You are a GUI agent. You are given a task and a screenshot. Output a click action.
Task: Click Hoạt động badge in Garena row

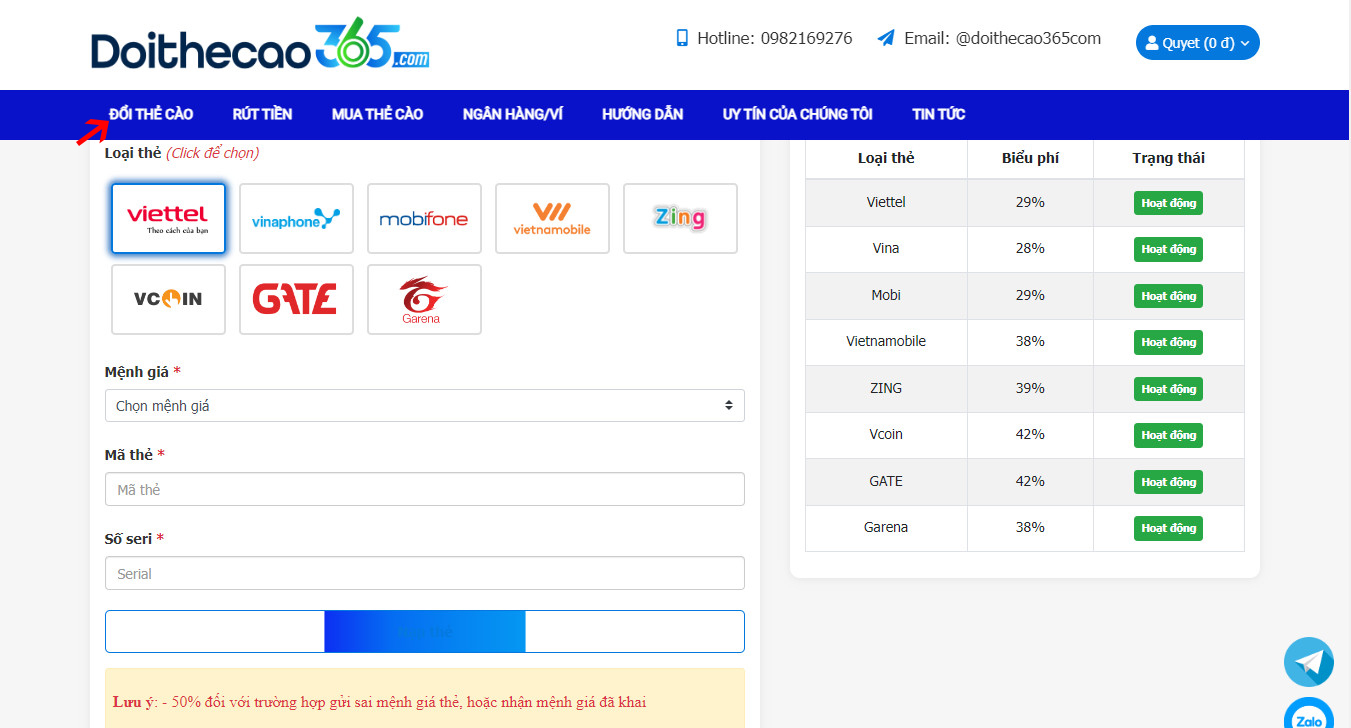point(1168,528)
